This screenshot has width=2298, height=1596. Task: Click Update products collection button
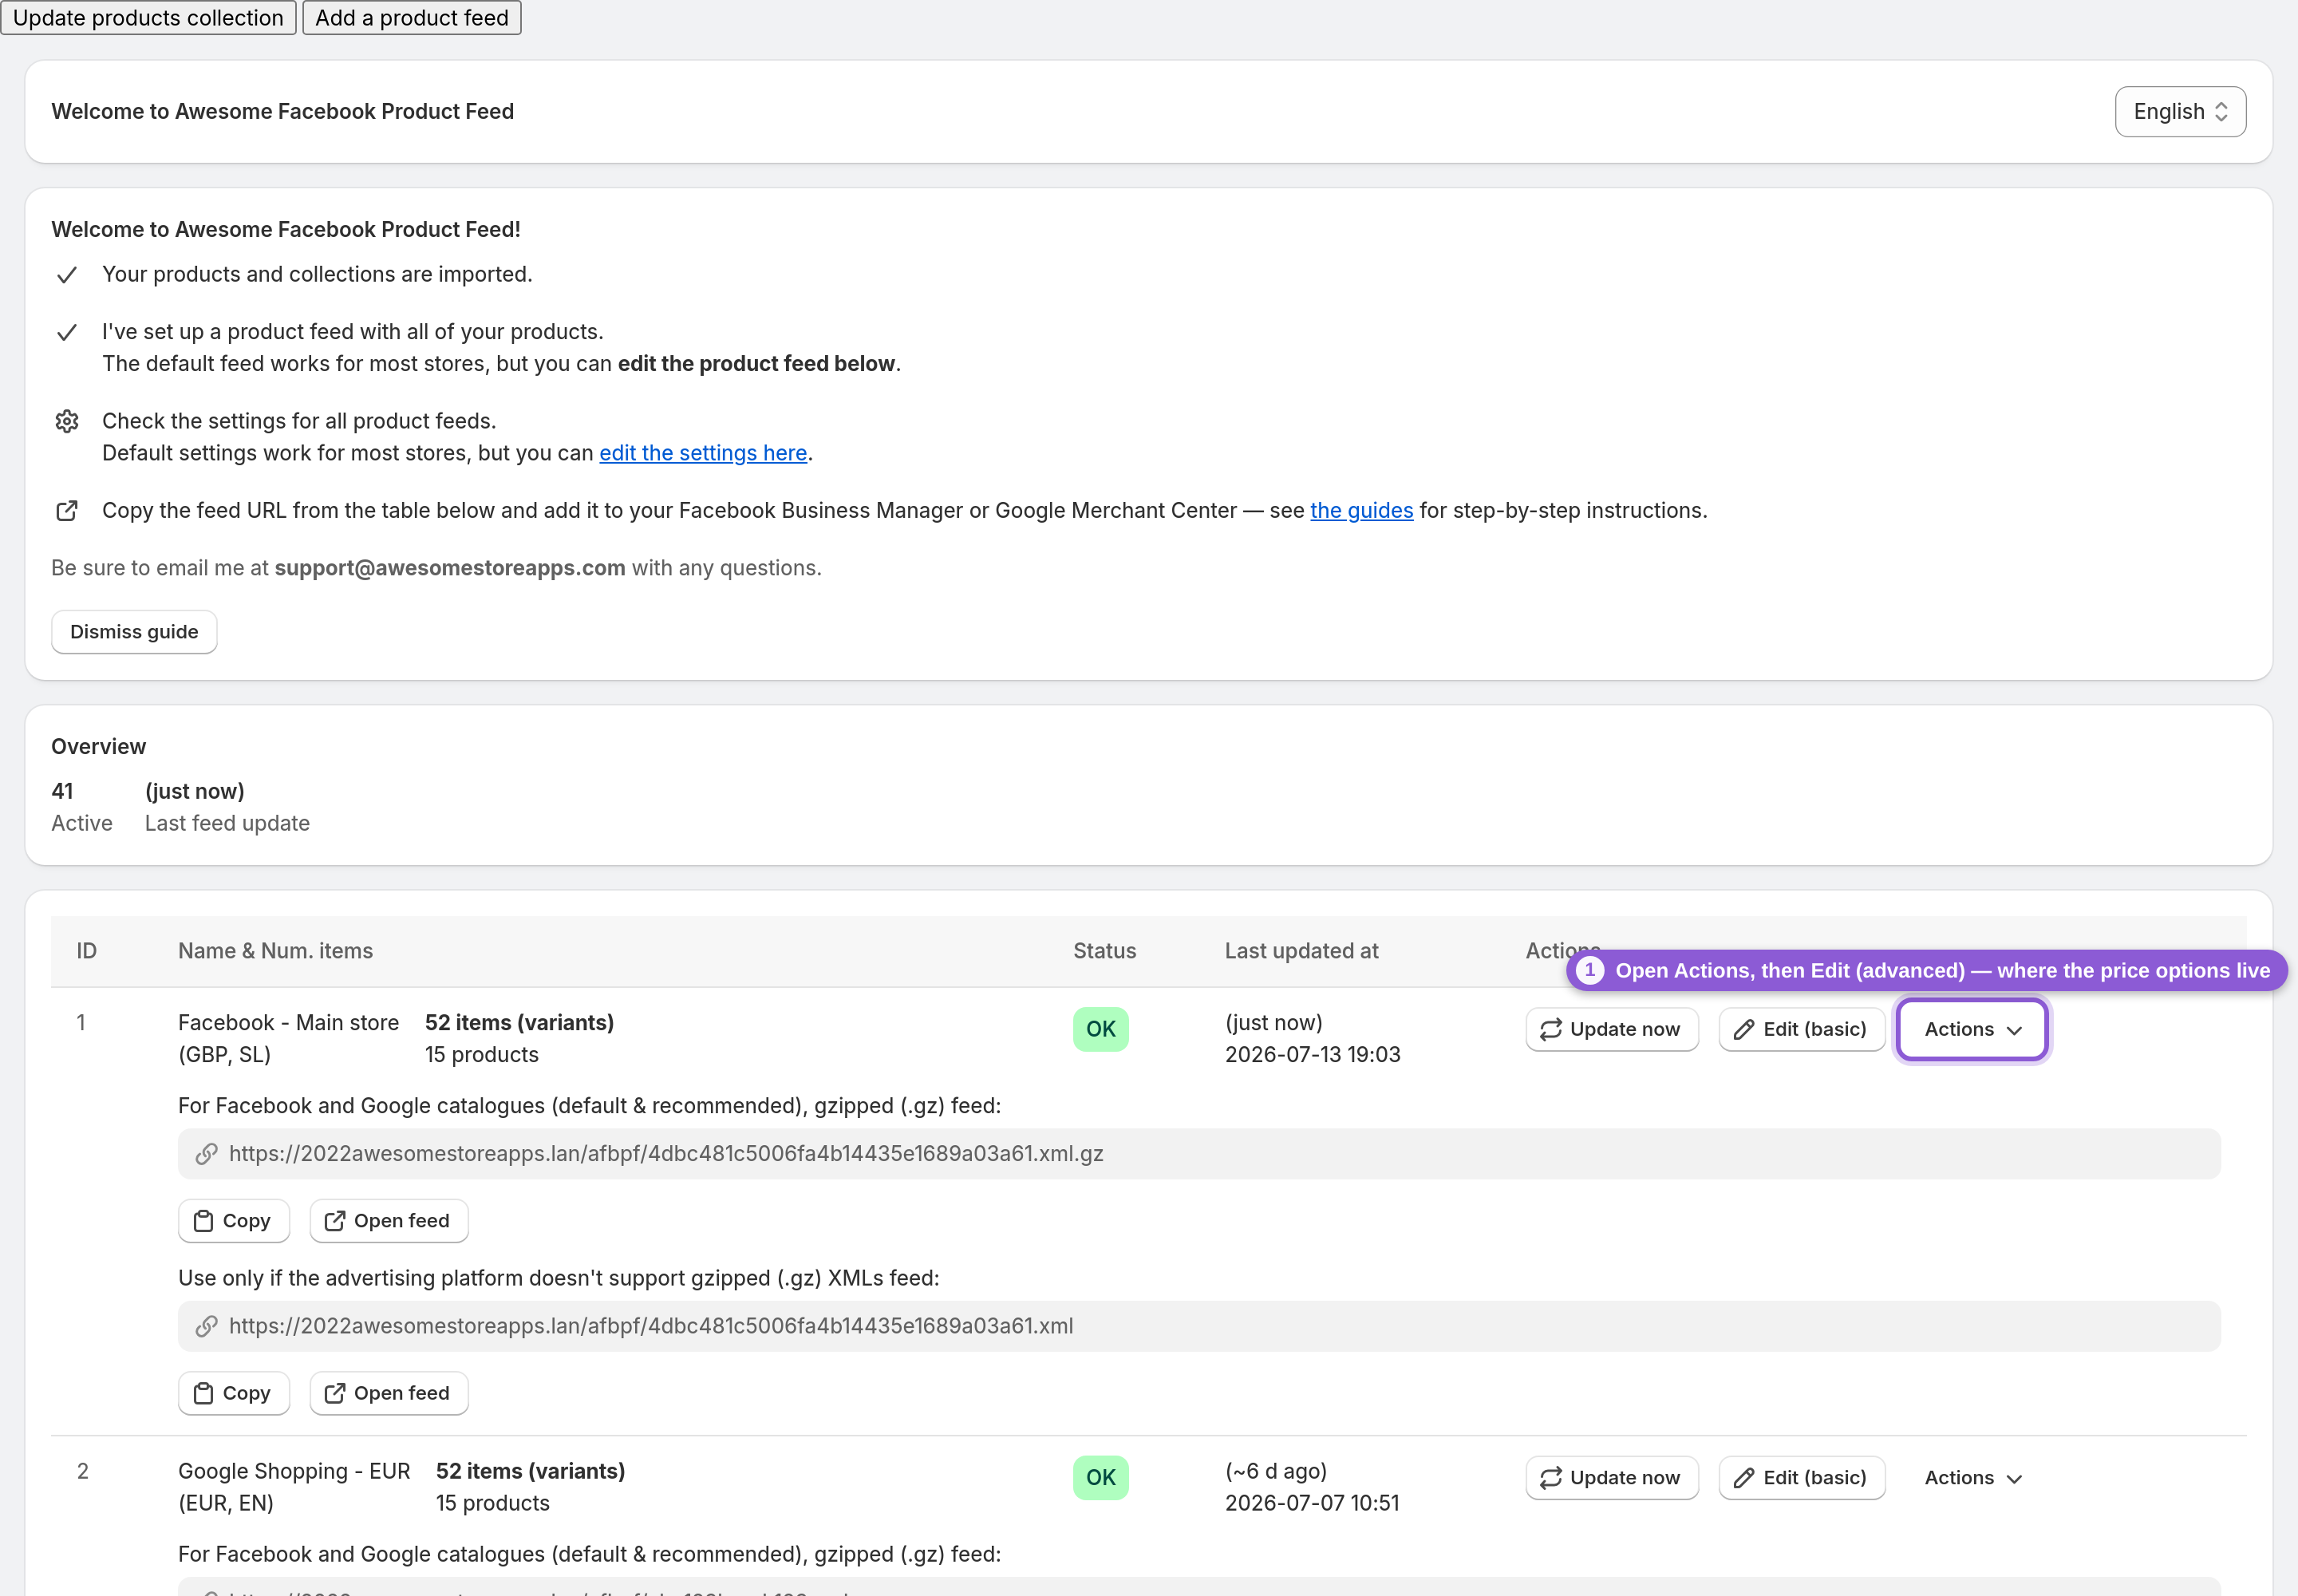coord(148,18)
